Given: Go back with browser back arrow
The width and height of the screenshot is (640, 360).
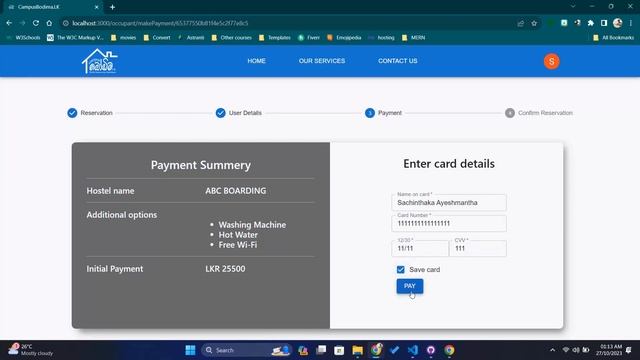Looking at the screenshot, I should pyautogui.click(x=9, y=23).
